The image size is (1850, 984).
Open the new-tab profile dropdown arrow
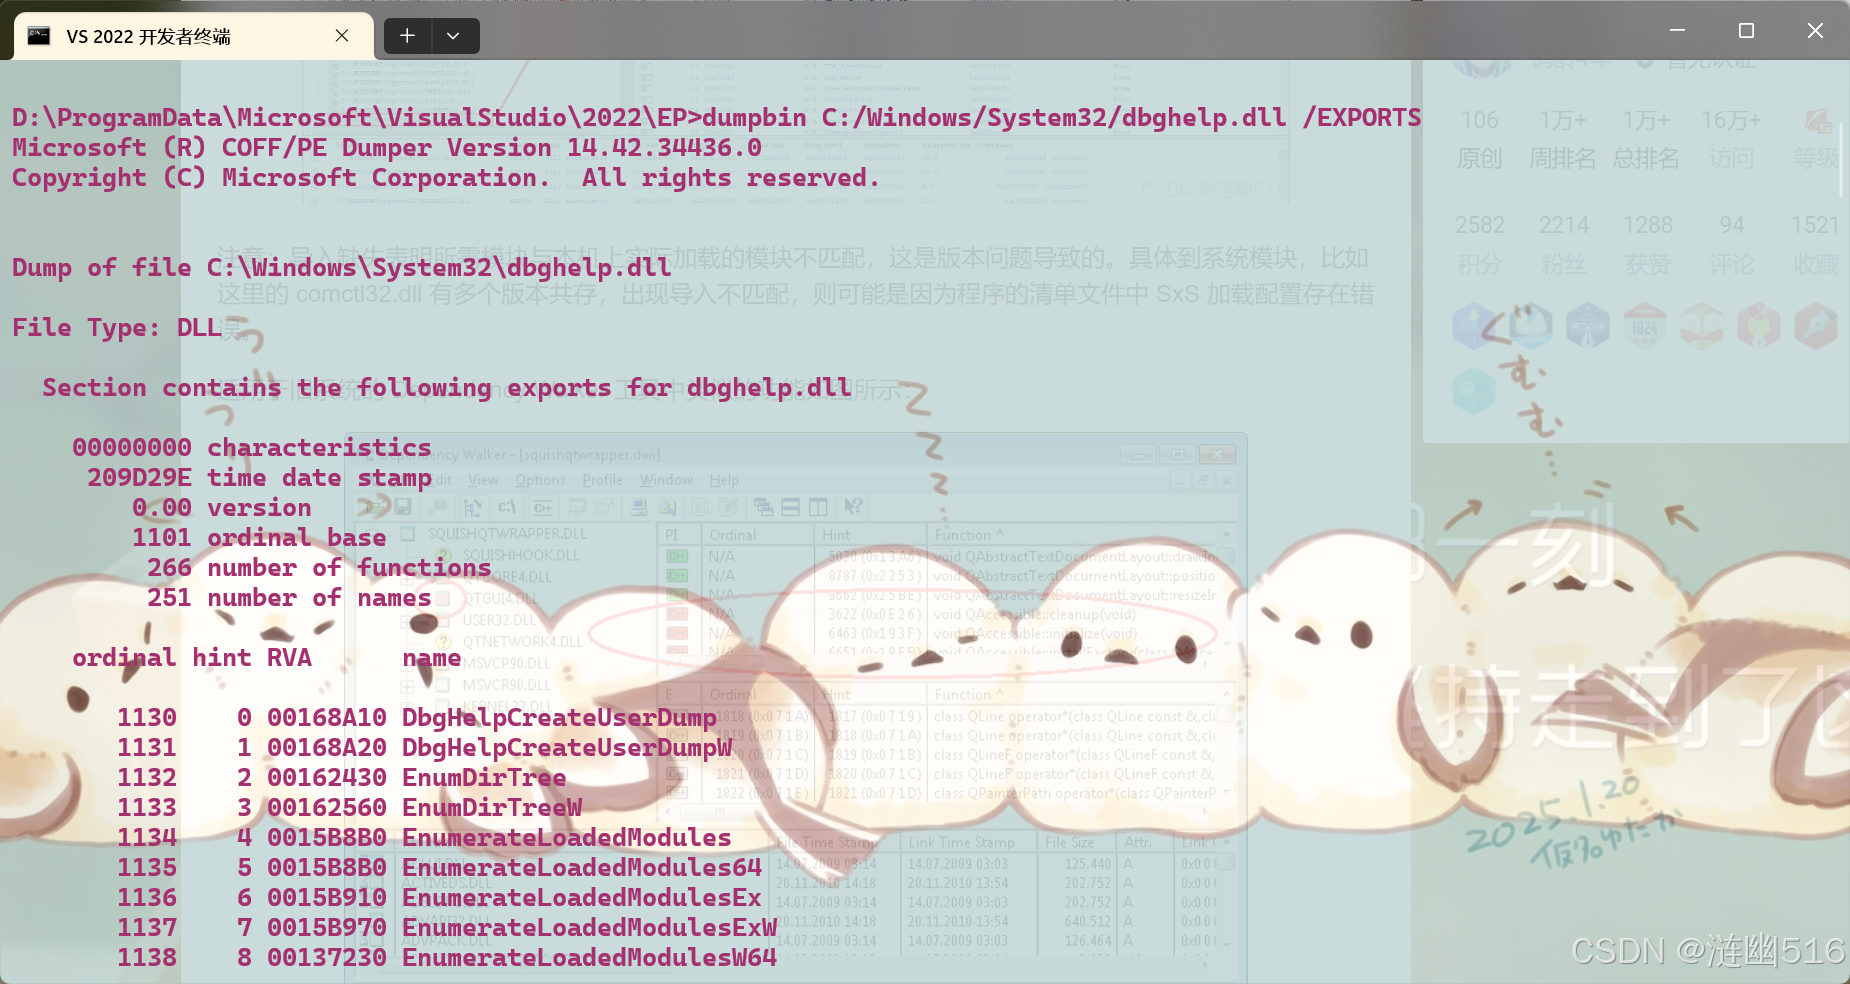(453, 36)
